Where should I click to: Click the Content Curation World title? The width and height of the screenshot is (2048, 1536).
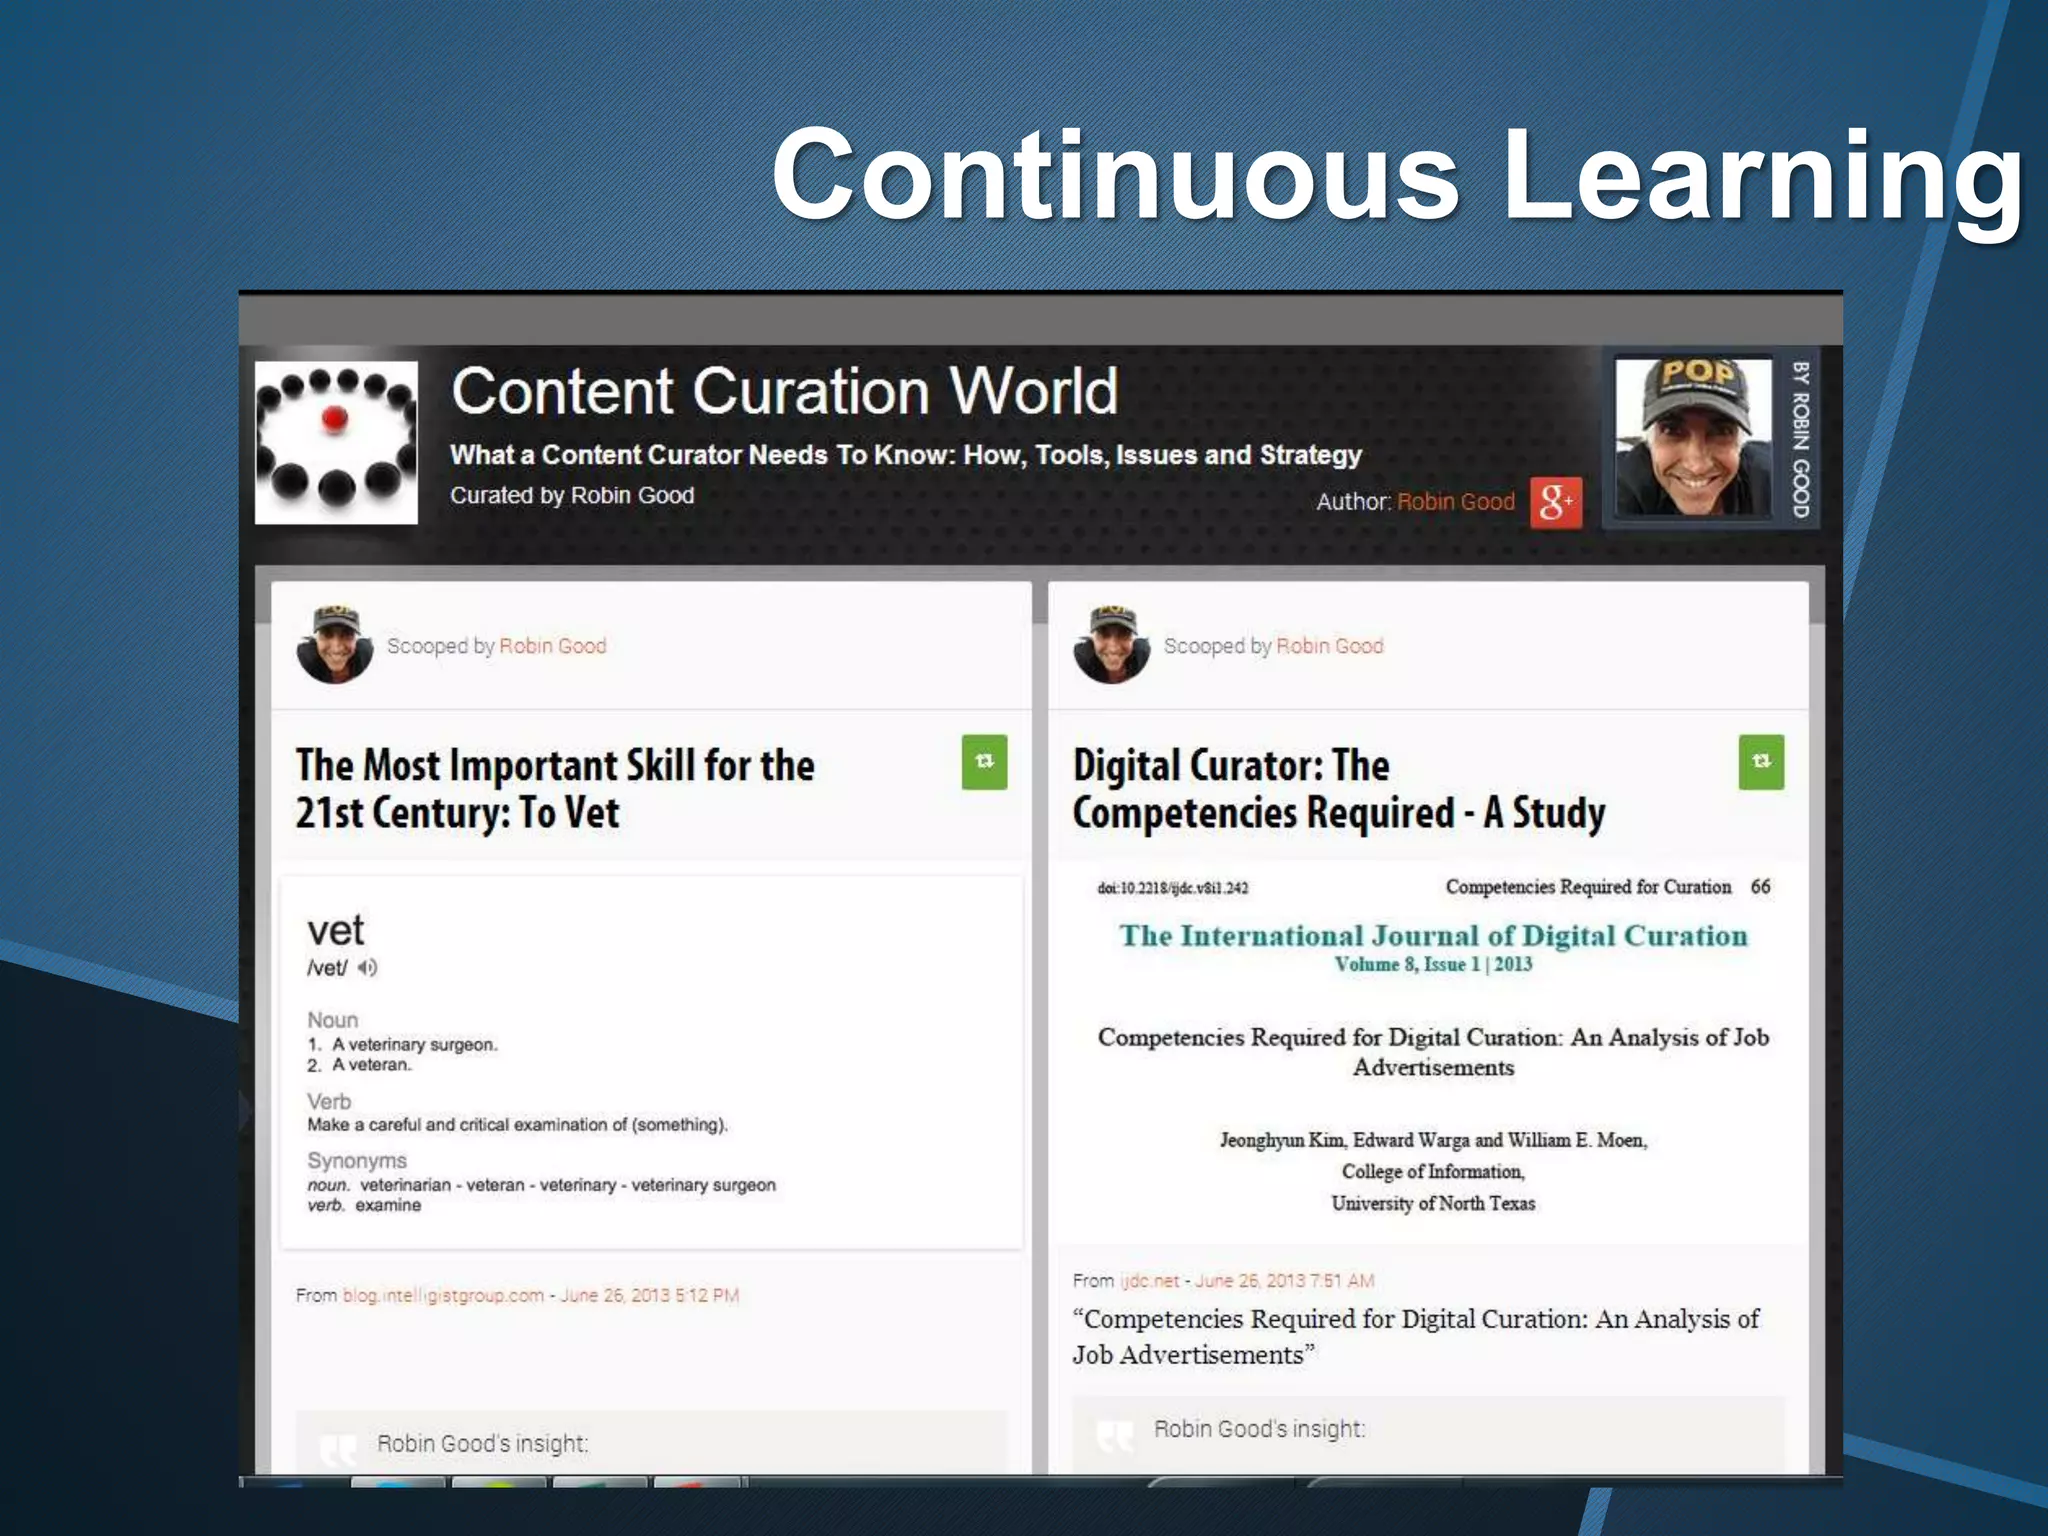pyautogui.click(x=784, y=391)
